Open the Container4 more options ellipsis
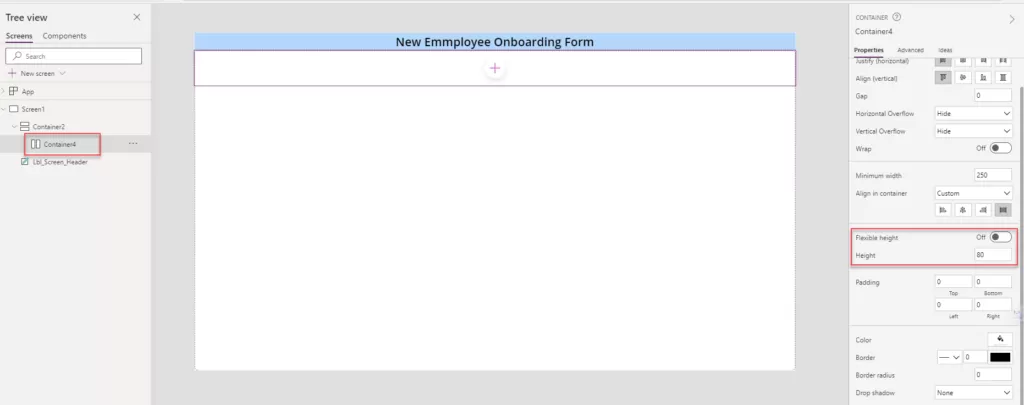This screenshot has width=1024, height=405. 133,144
